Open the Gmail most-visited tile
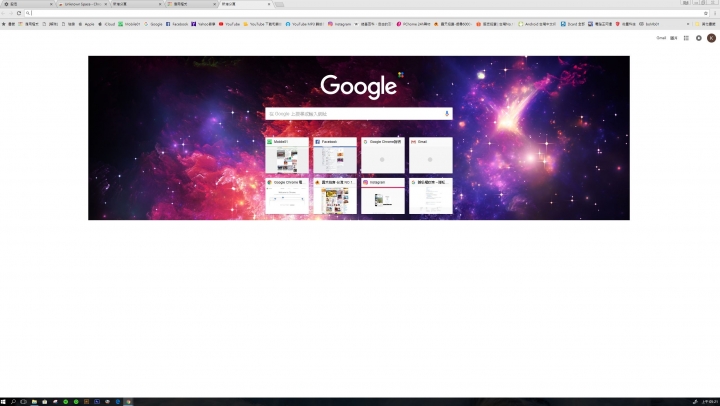The image size is (720, 406). [x=431, y=155]
